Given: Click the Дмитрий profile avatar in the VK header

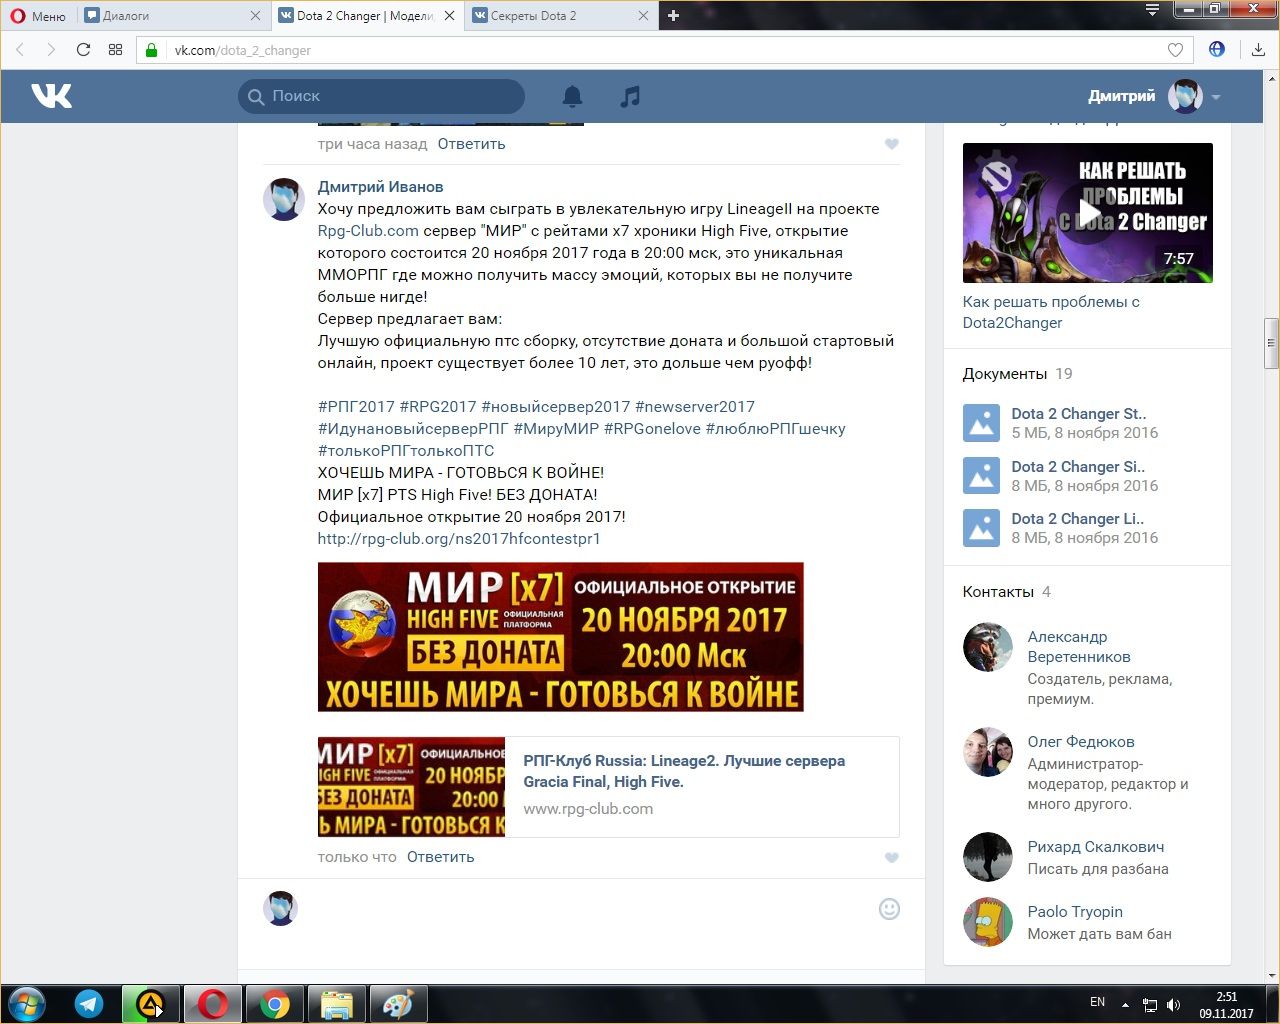Looking at the screenshot, I should (1185, 96).
